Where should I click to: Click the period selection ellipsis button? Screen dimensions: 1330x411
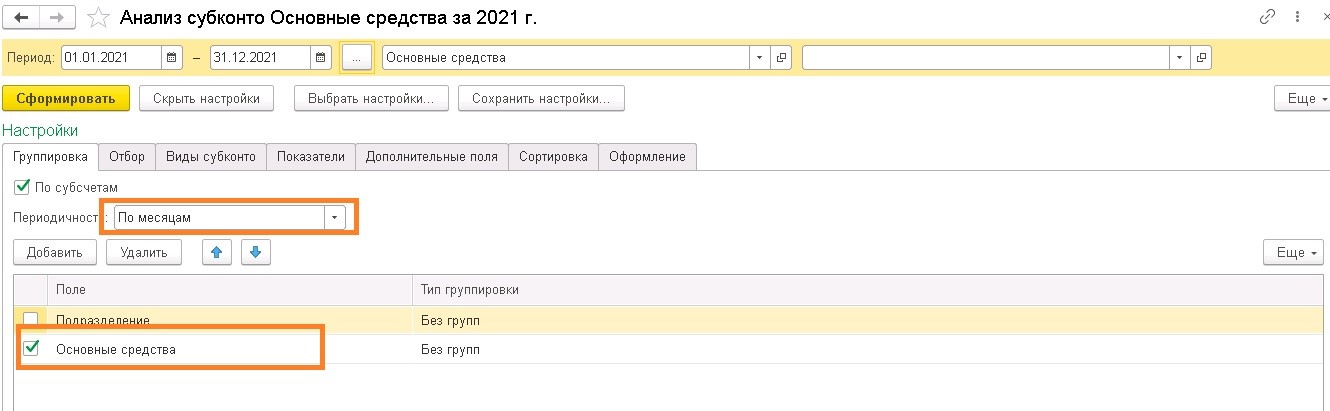point(357,58)
